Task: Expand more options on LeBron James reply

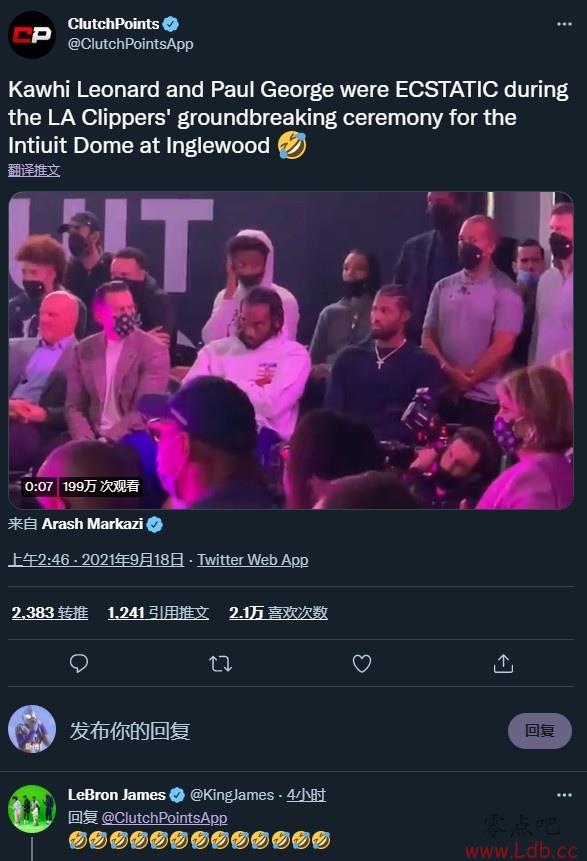Action: [x=564, y=795]
